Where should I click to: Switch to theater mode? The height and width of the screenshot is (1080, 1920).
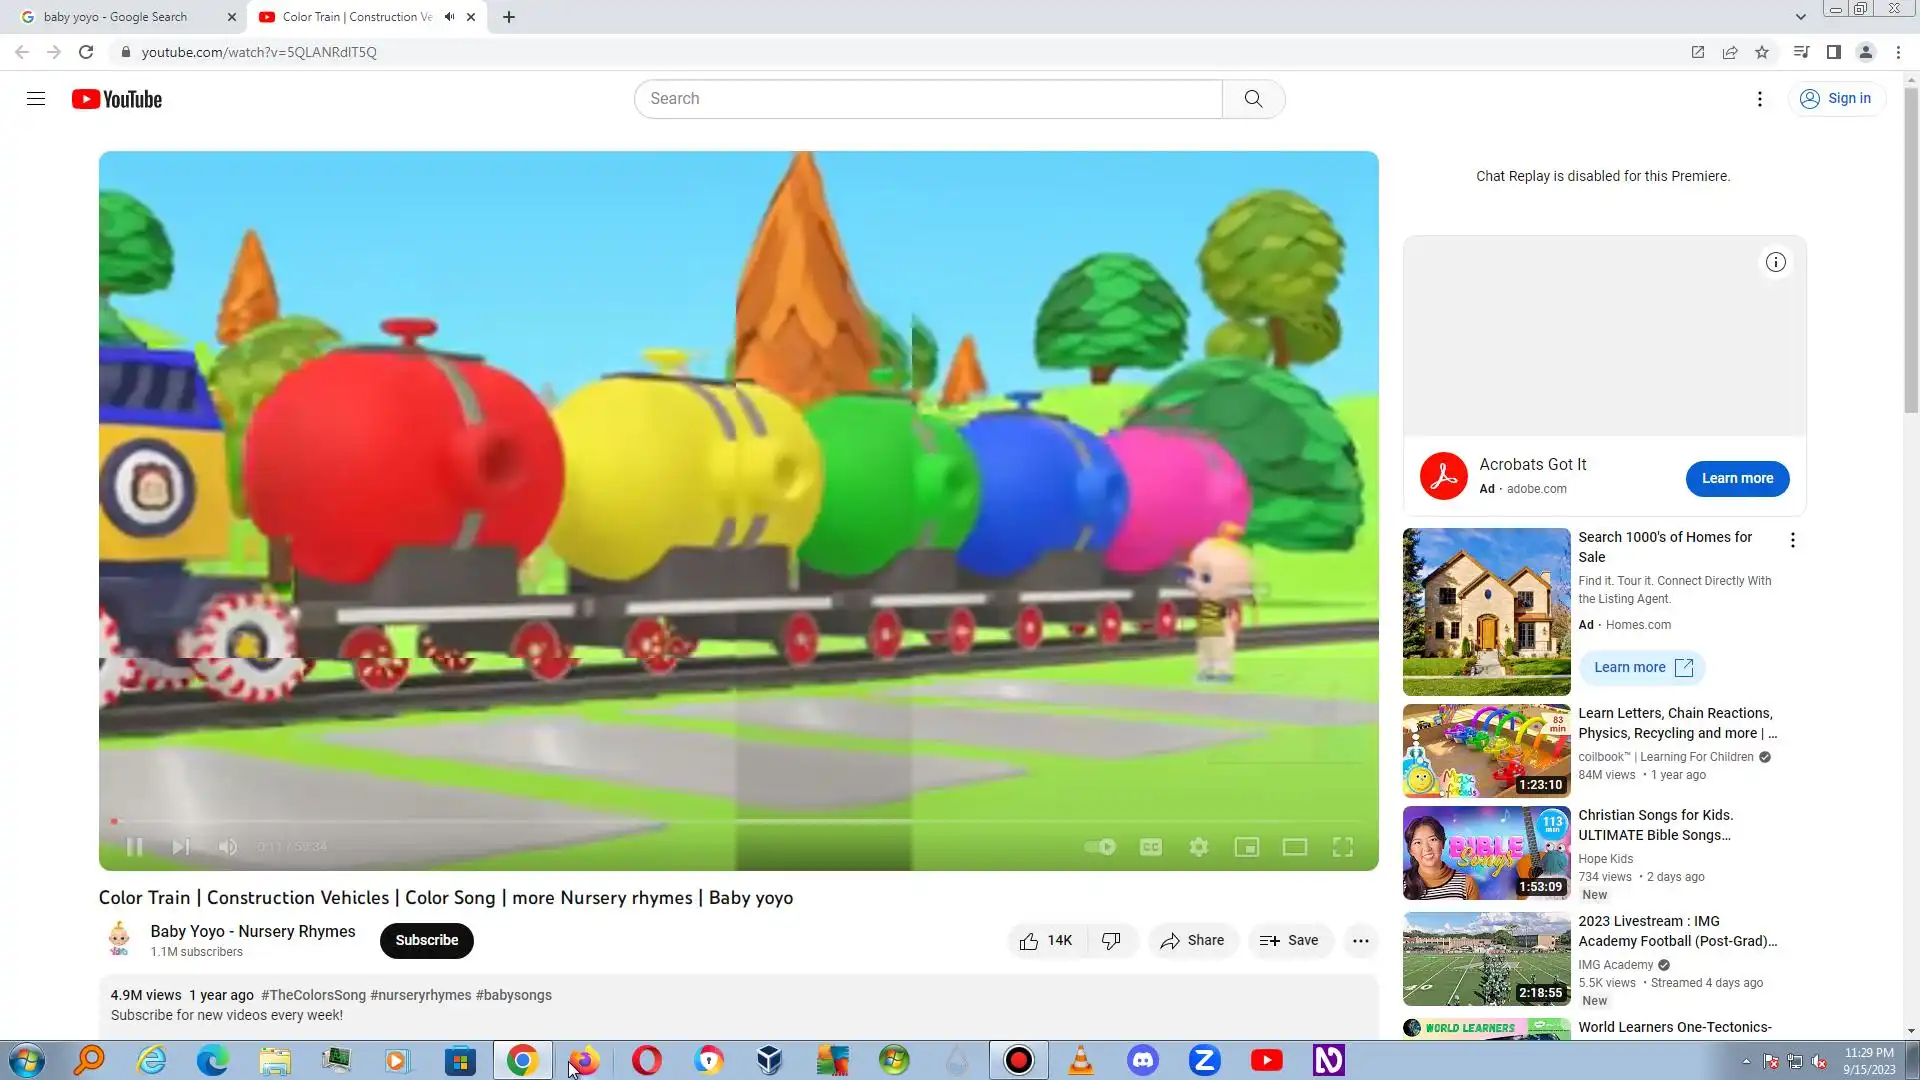1295,847
